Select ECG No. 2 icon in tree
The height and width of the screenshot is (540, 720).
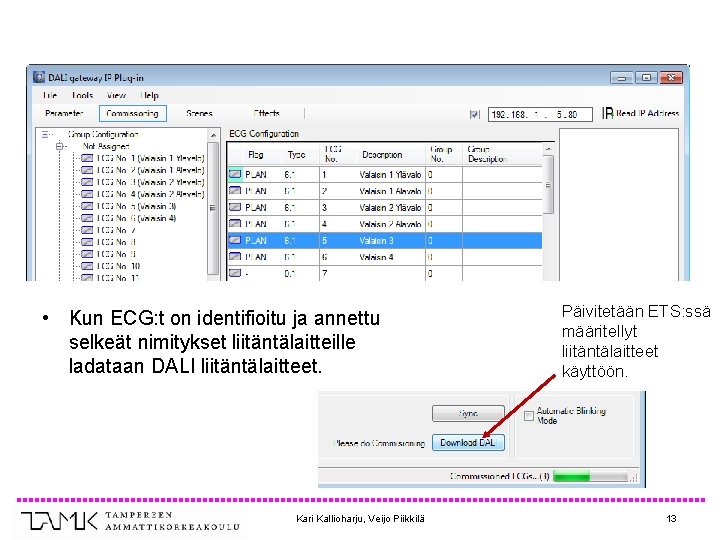(87, 170)
